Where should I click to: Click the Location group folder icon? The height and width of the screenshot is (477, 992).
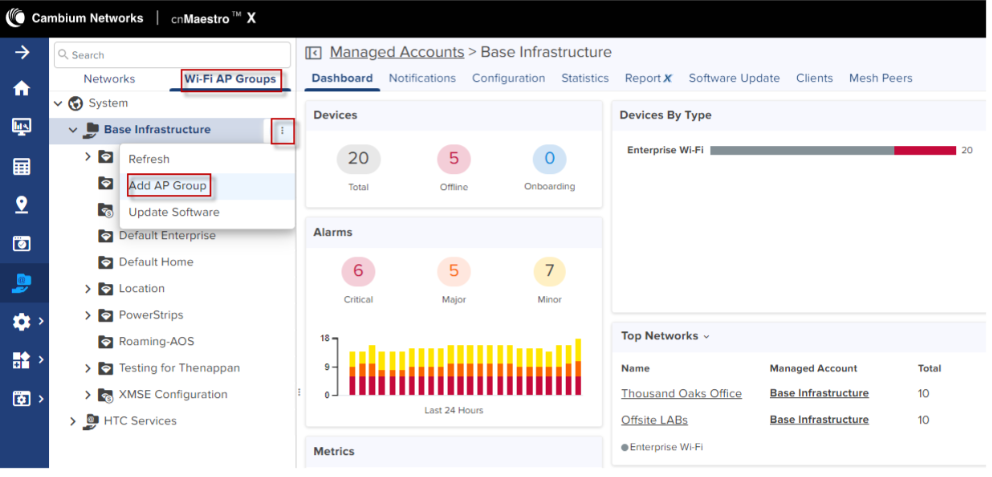click(106, 288)
